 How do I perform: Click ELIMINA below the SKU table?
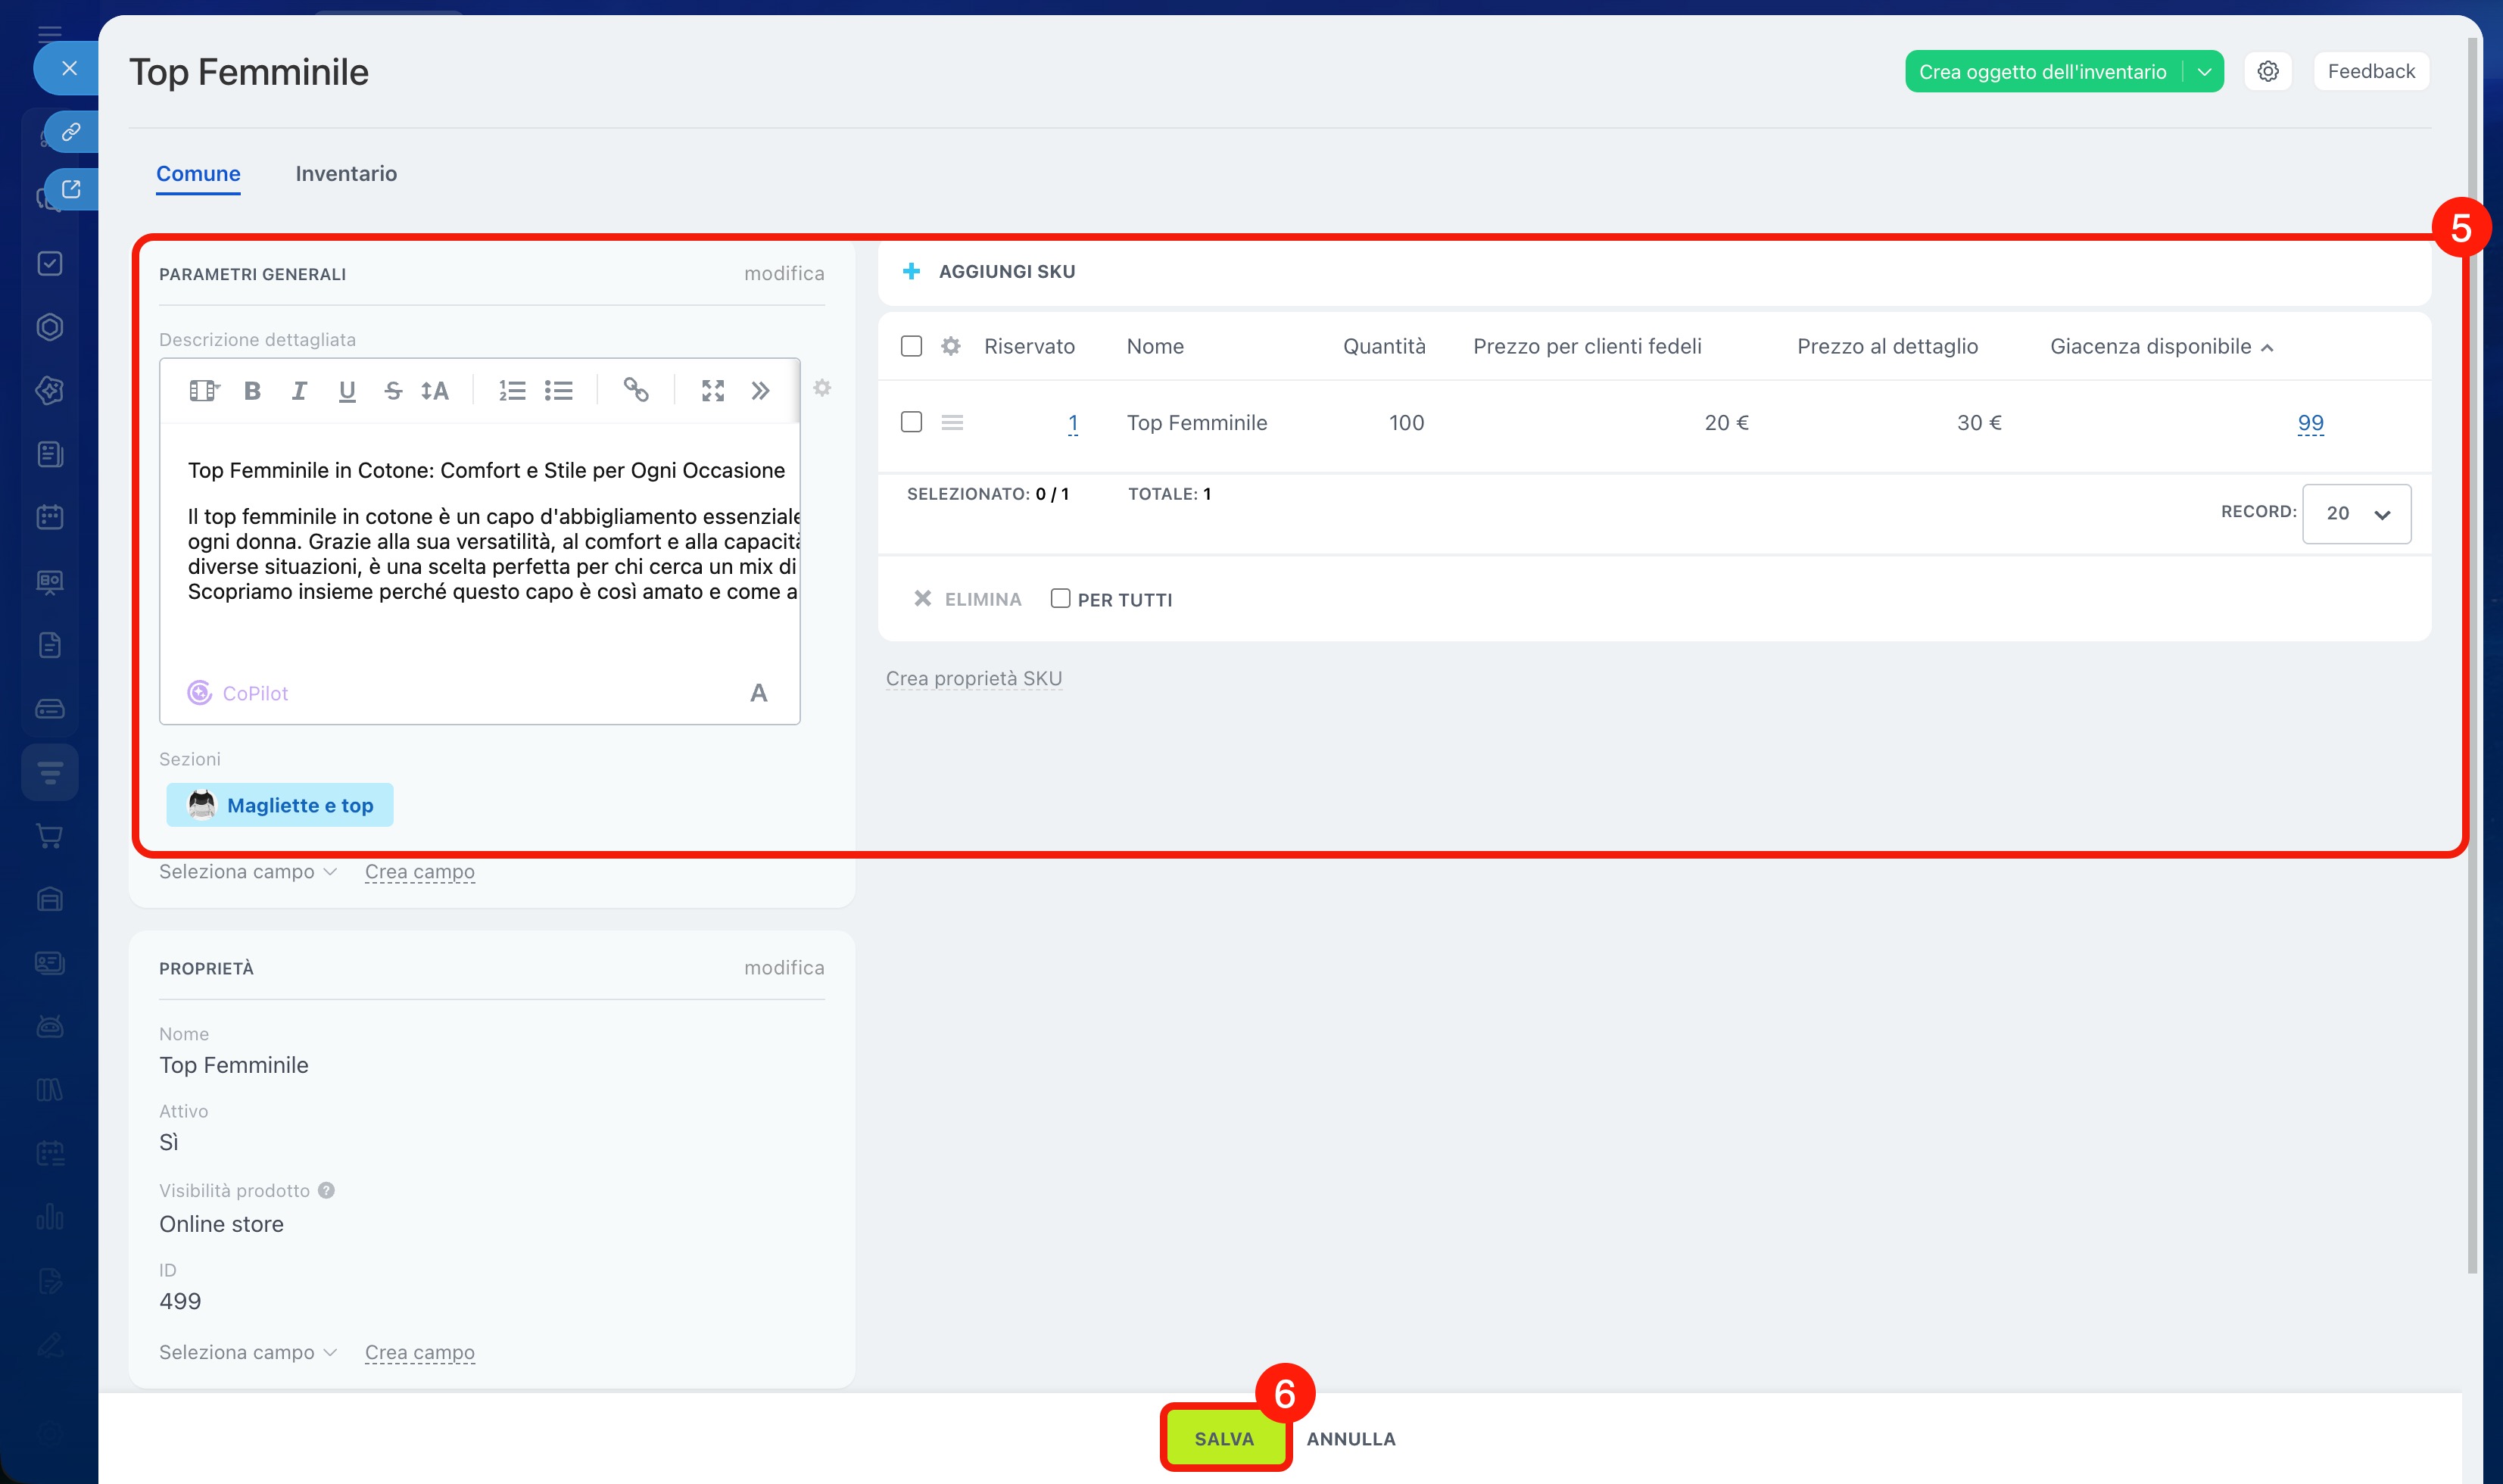pos(968,599)
